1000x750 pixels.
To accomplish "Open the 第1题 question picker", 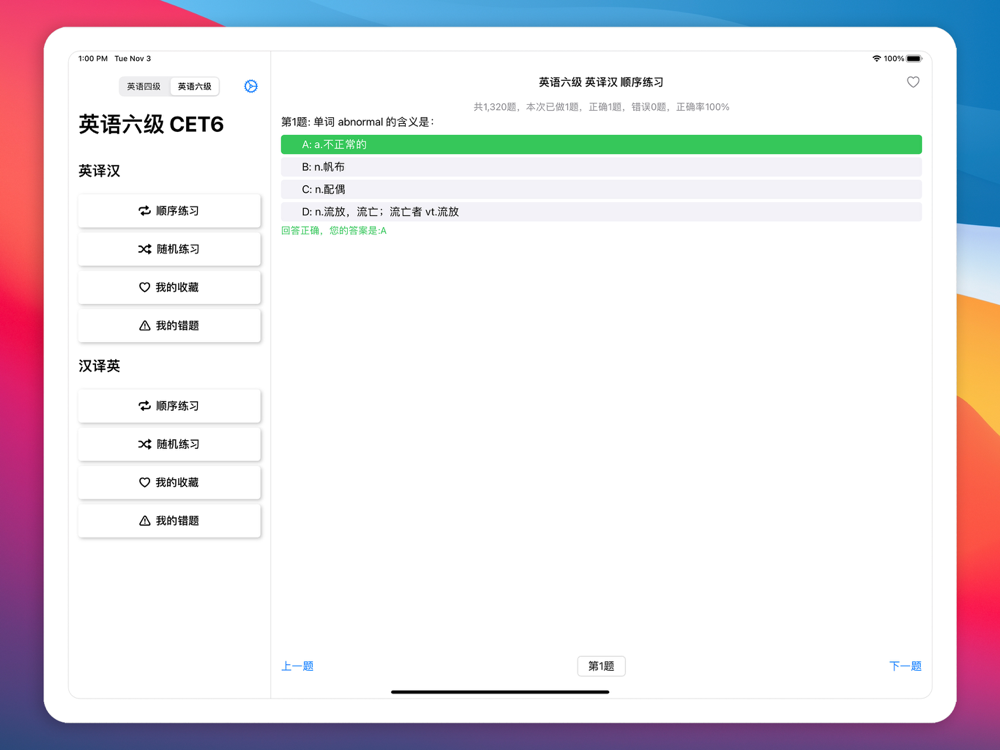I will 601,666.
